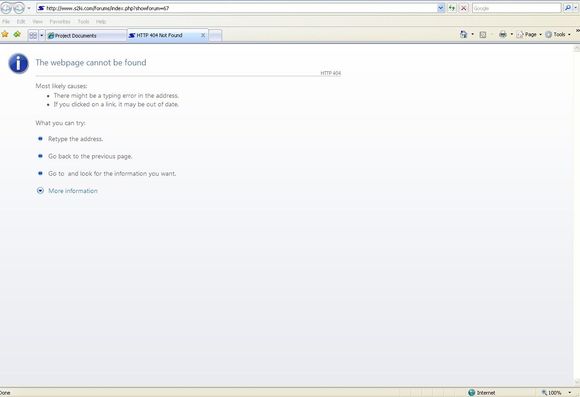Expand the More information section
The width and height of the screenshot is (580, 397).
[x=40, y=191]
